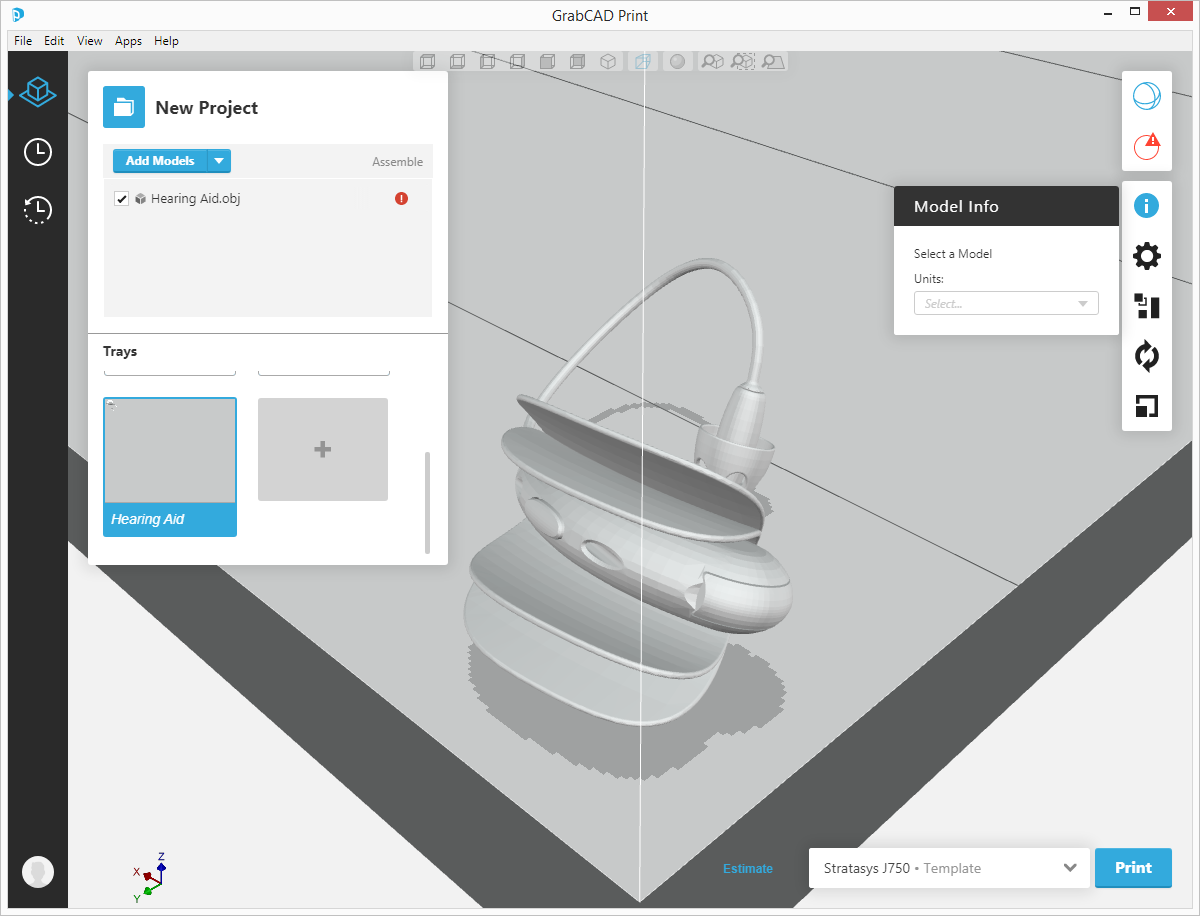Click the user account avatar
Viewport: 1200px width, 916px height.
38,871
